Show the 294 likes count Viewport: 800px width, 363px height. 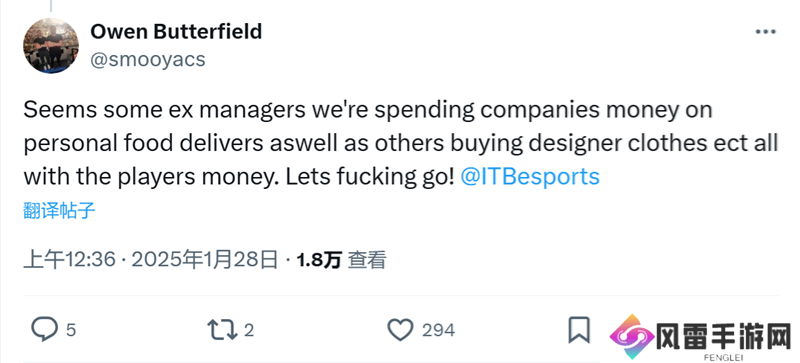point(438,330)
